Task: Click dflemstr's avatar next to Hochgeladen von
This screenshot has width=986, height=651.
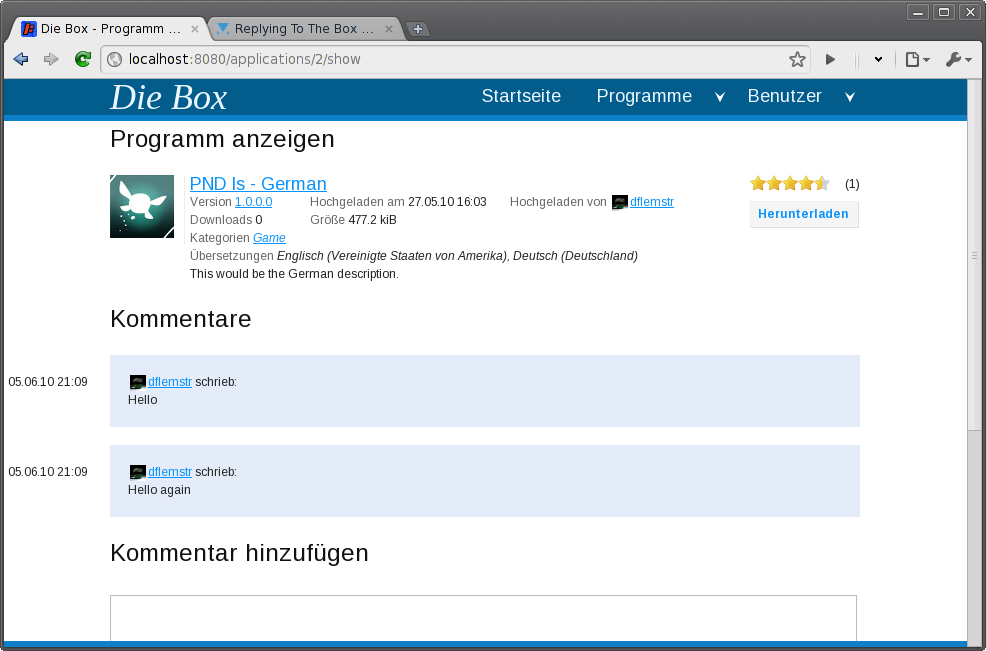Action: coord(619,202)
